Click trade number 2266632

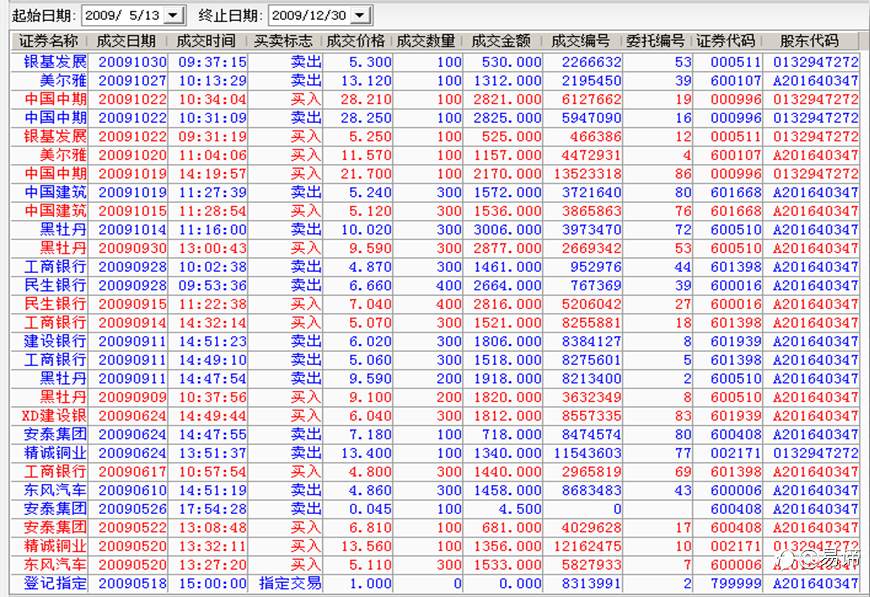pos(591,62)
